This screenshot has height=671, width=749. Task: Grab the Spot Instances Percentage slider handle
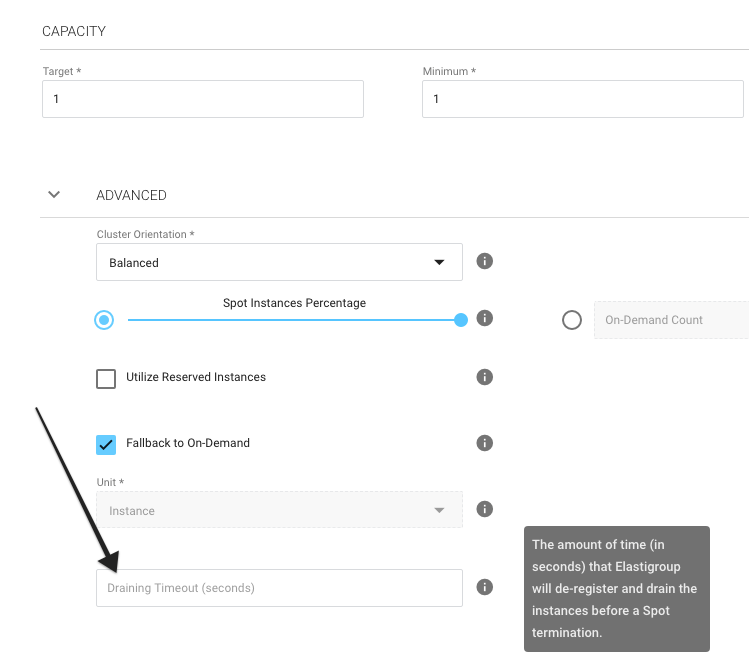pos(461,320)
